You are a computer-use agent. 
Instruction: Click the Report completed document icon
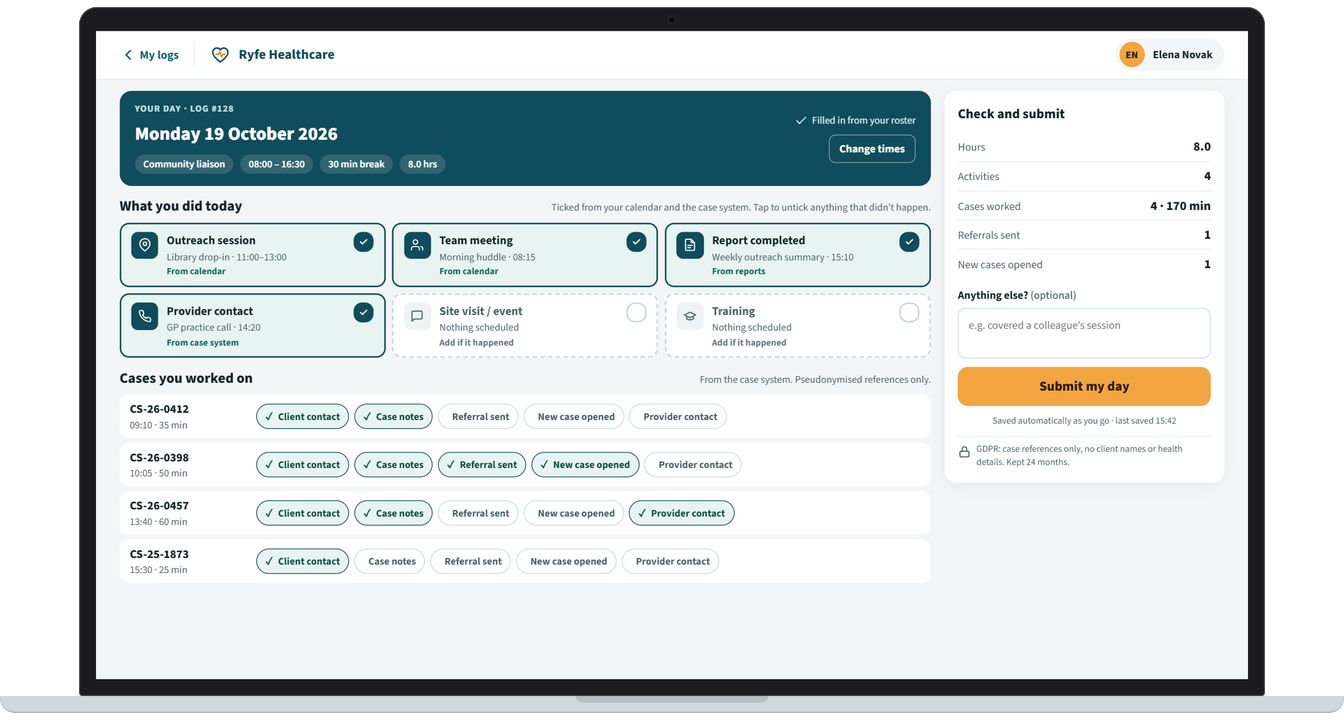click(x=690, y=245)
